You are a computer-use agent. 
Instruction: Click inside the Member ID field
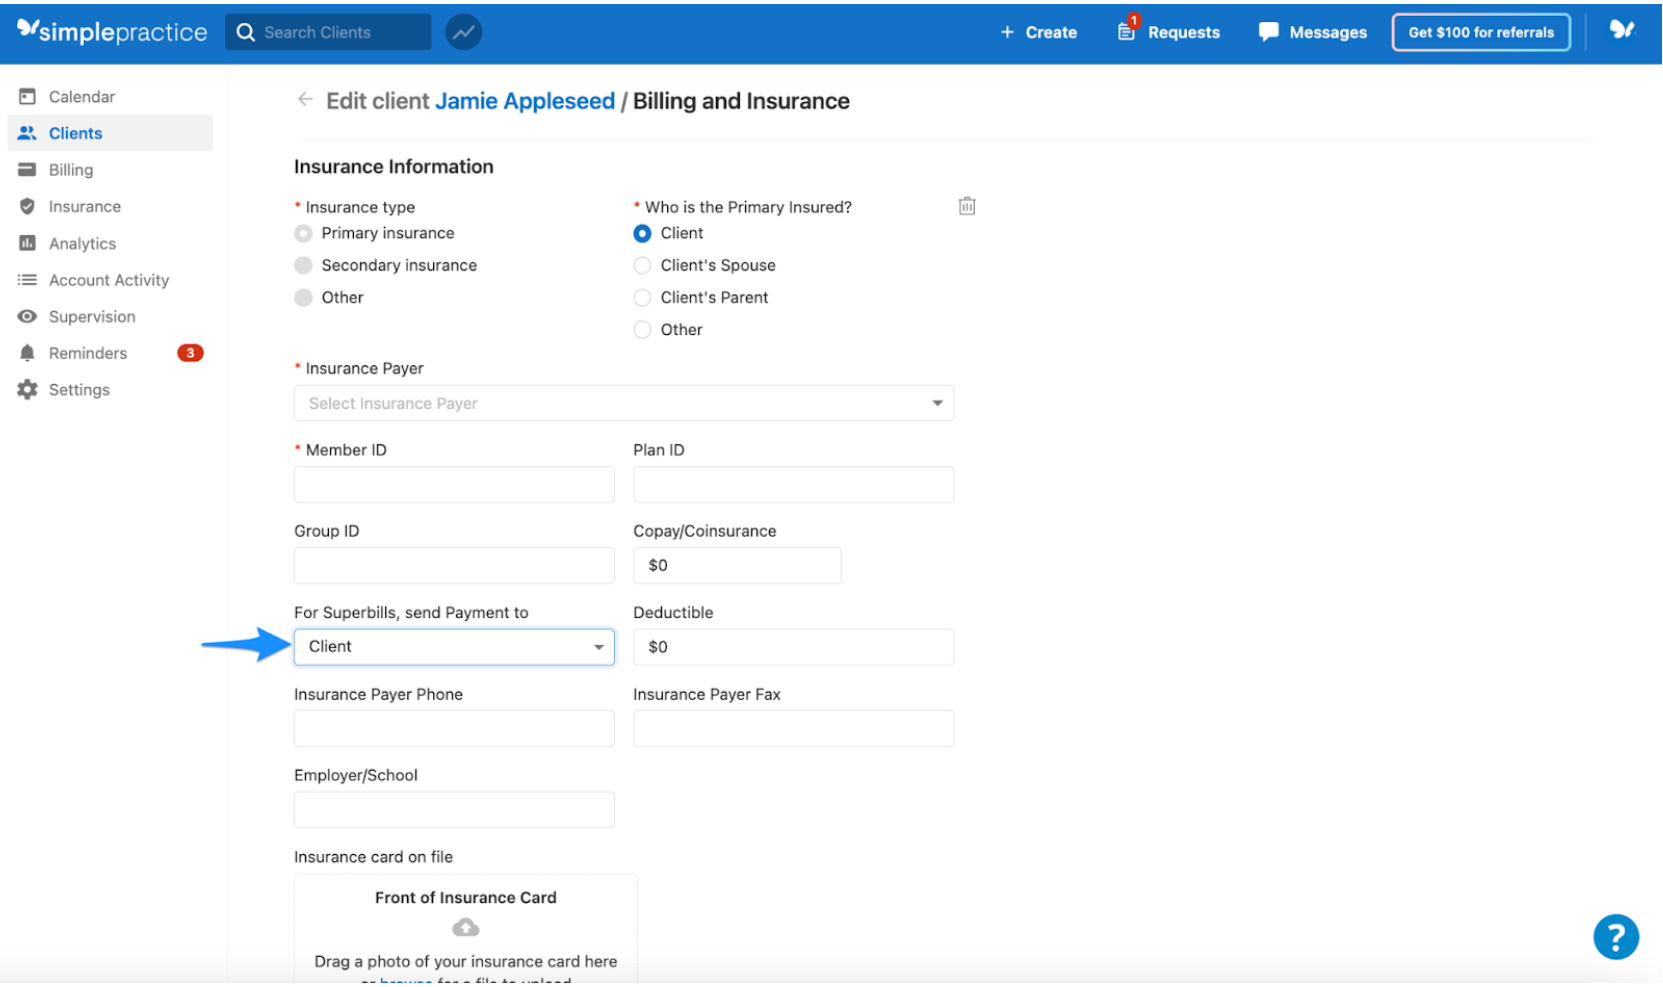tap(453, 484)
